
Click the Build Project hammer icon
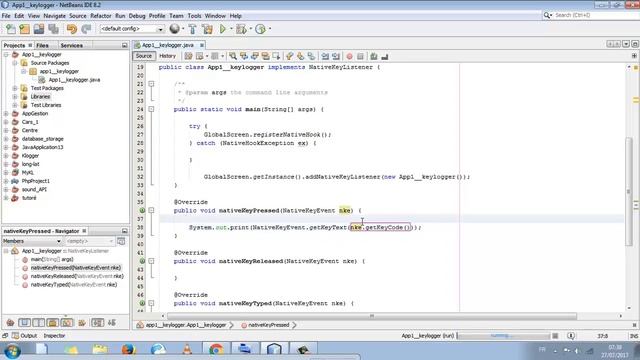[x=192, y=29]
